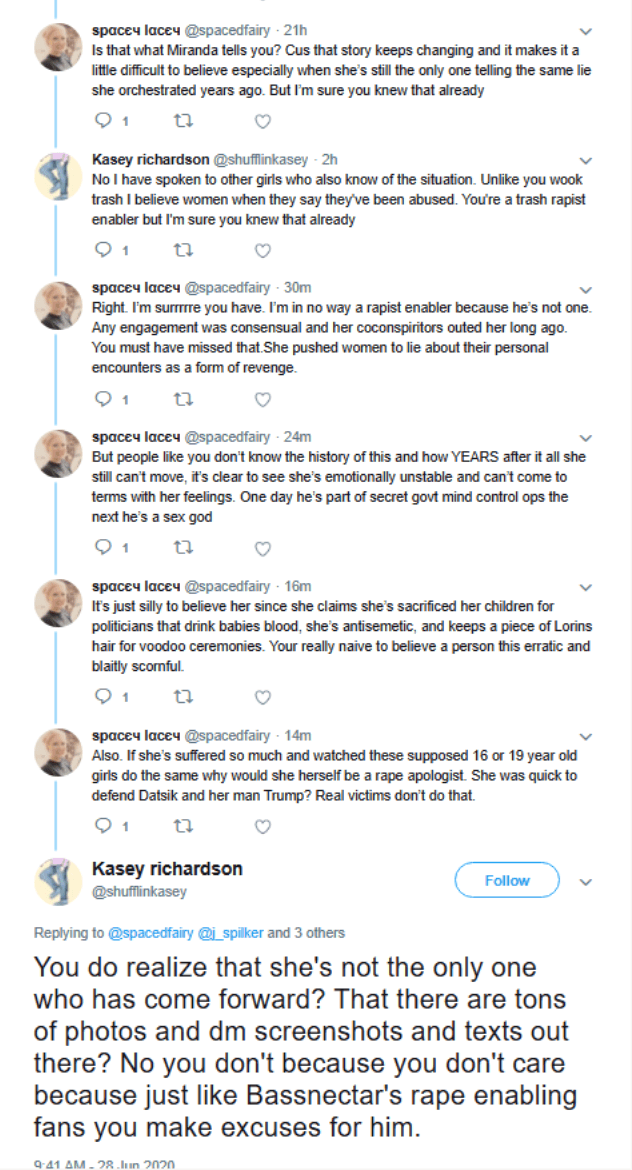Open the @spacedfairy mention in Replying to
The width and height of the screenshot is (632, 1170).
pyautogui.click(x=150, y=933)
